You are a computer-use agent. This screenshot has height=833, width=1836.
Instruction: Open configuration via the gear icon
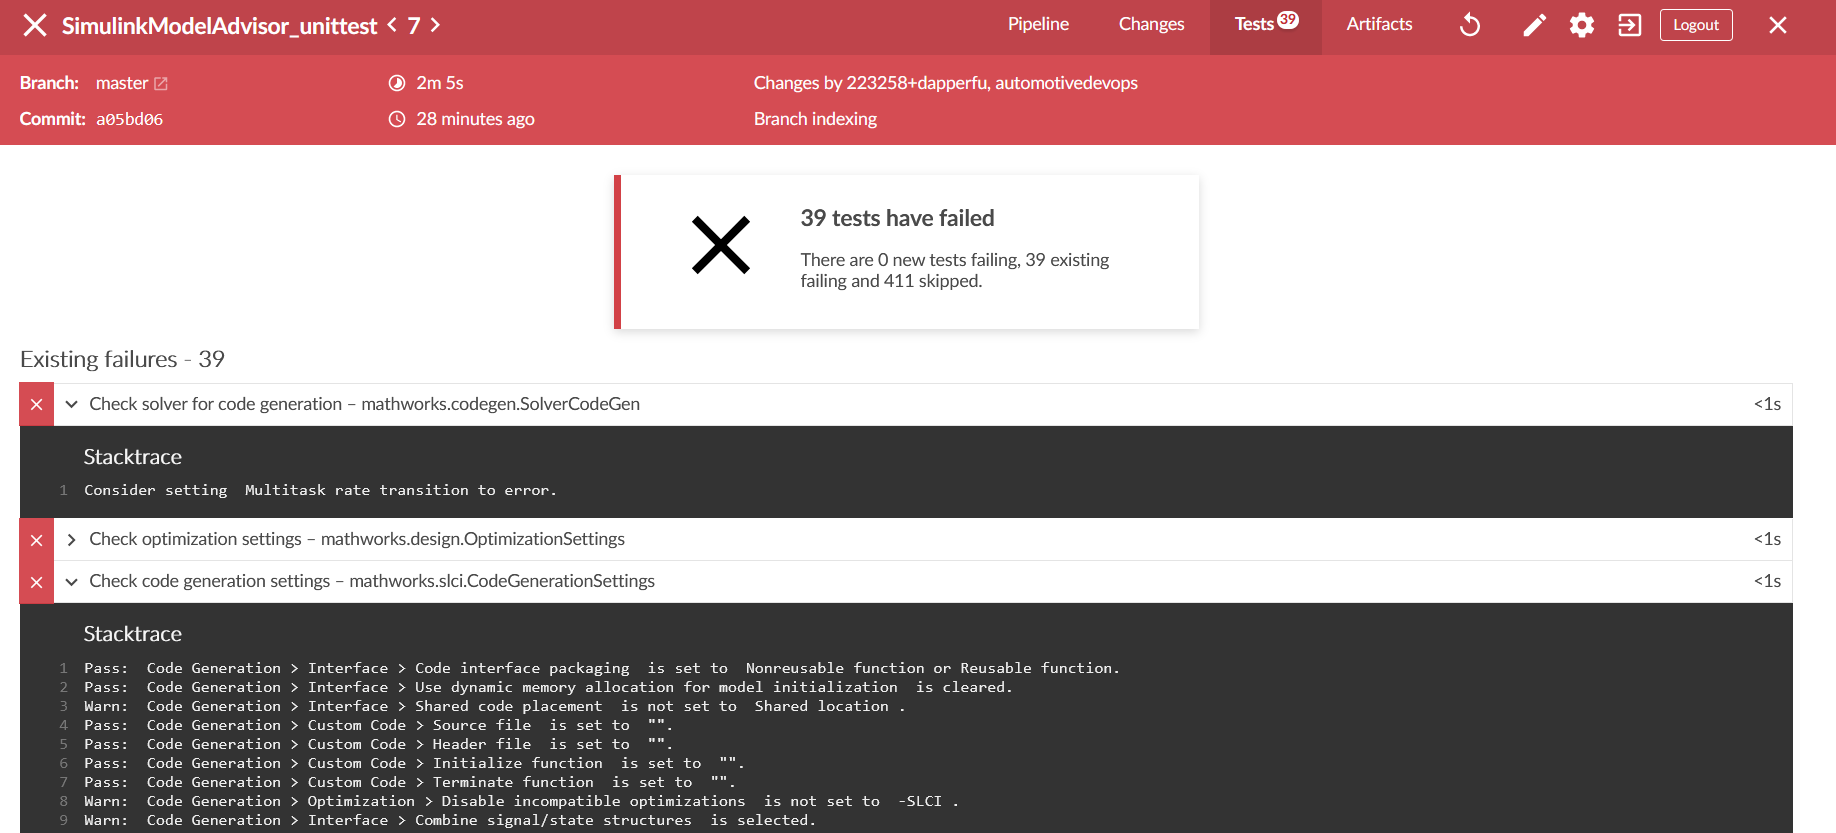click(x=1581, y=25)
